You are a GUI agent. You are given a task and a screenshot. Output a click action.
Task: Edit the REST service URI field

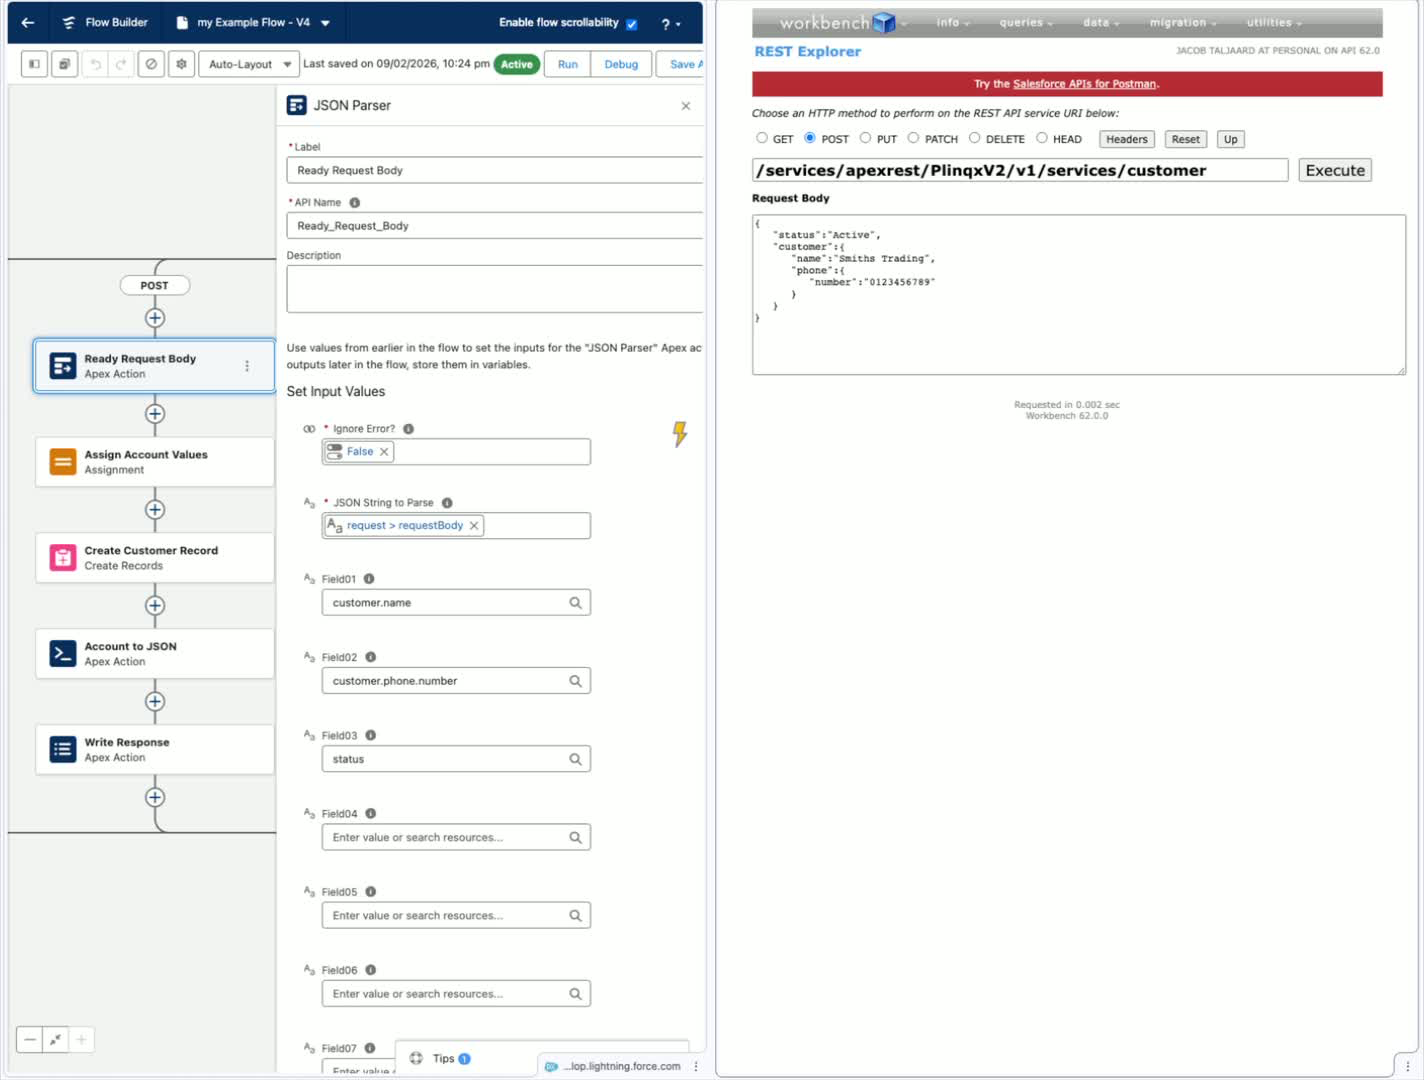(1020, 170)
